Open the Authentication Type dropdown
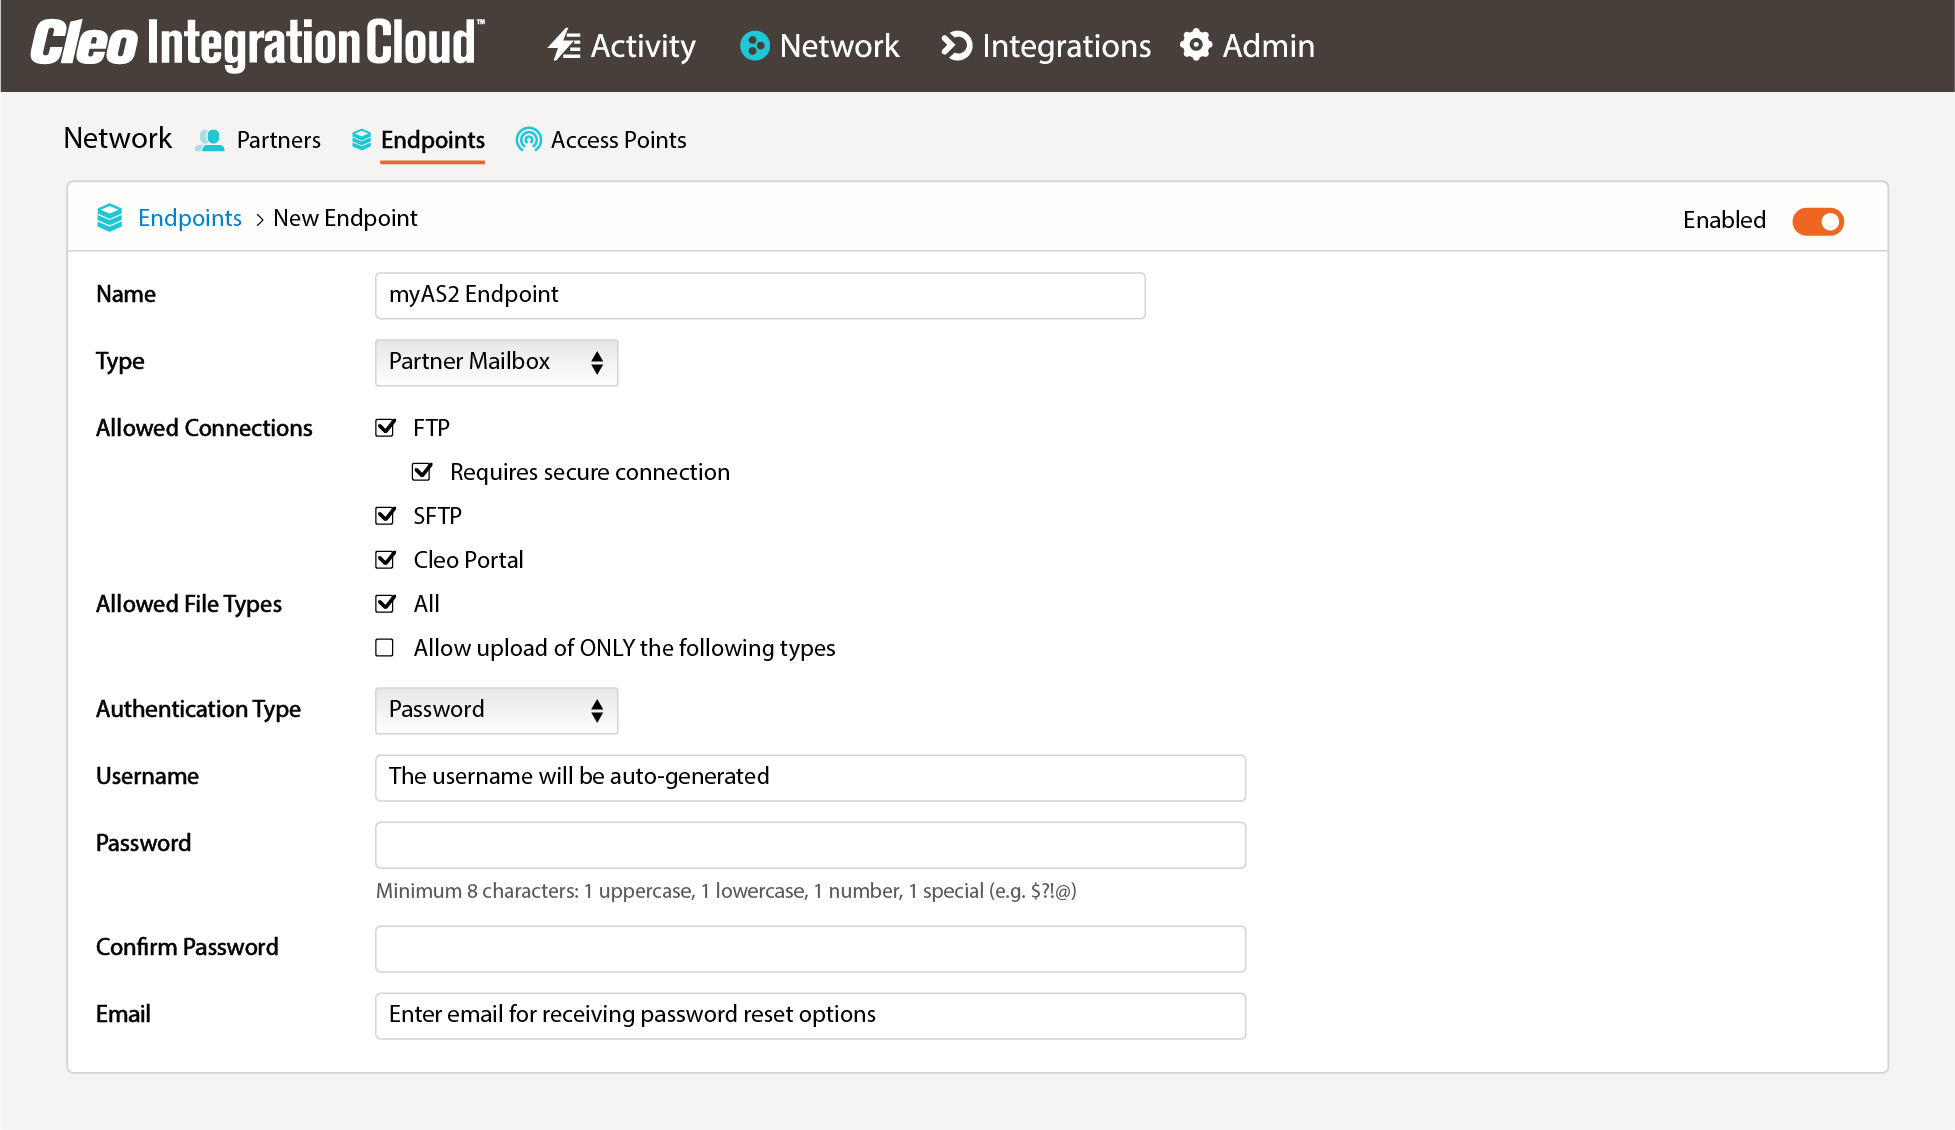Image resolution: width=1955 pixels, height=1130 pixels. point(496,710)
